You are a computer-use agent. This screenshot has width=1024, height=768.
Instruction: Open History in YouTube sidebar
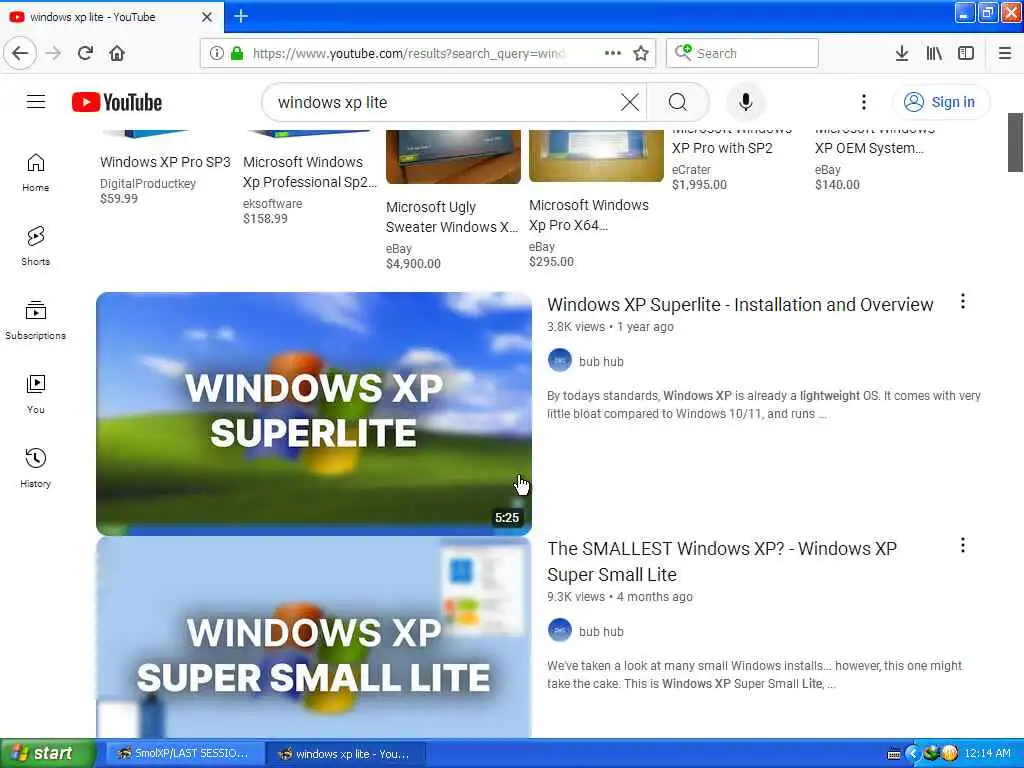[x=36, y=468]
